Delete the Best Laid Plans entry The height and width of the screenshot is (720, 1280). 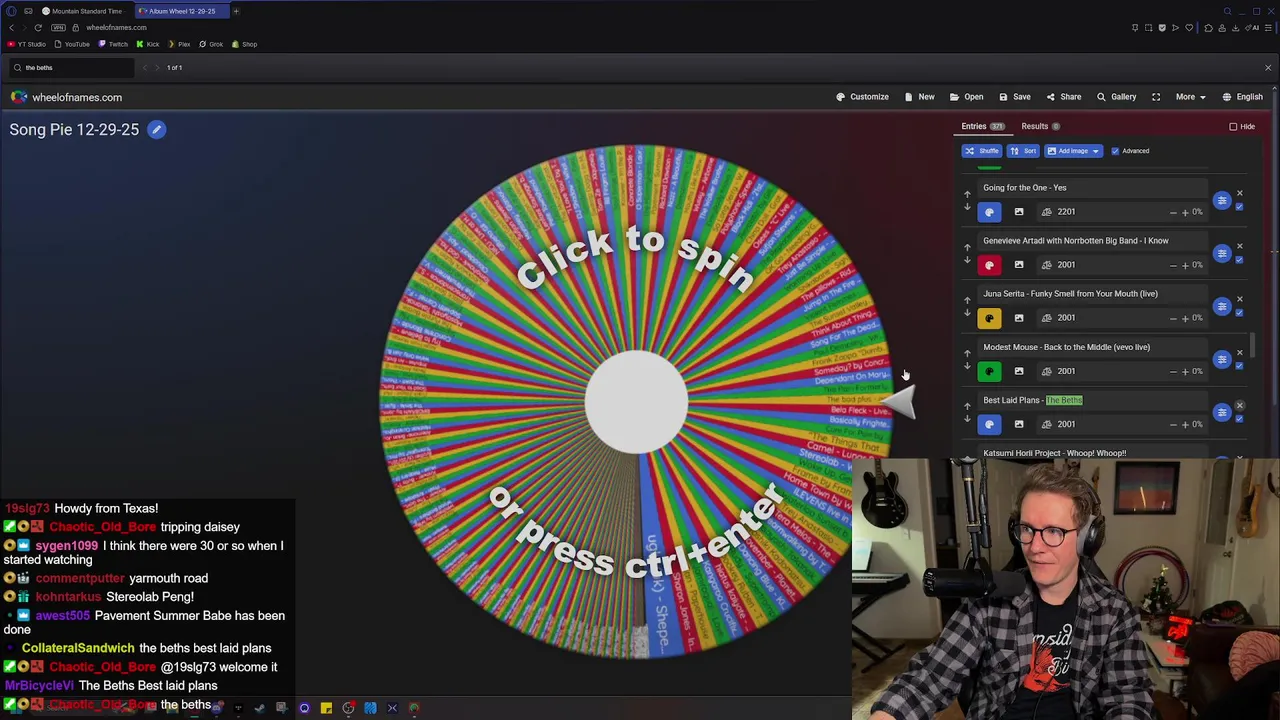click(x=1239, y=406)
